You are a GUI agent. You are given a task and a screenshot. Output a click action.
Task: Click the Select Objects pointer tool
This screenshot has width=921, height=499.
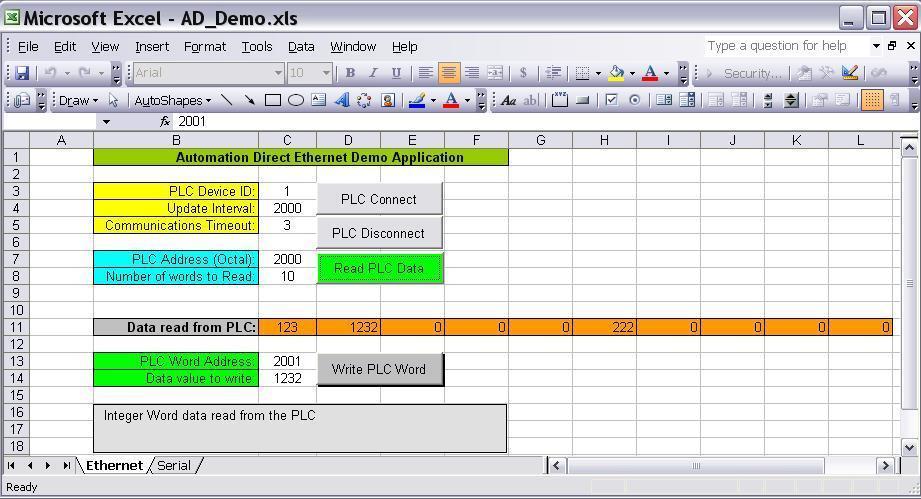tap(113, 100)
